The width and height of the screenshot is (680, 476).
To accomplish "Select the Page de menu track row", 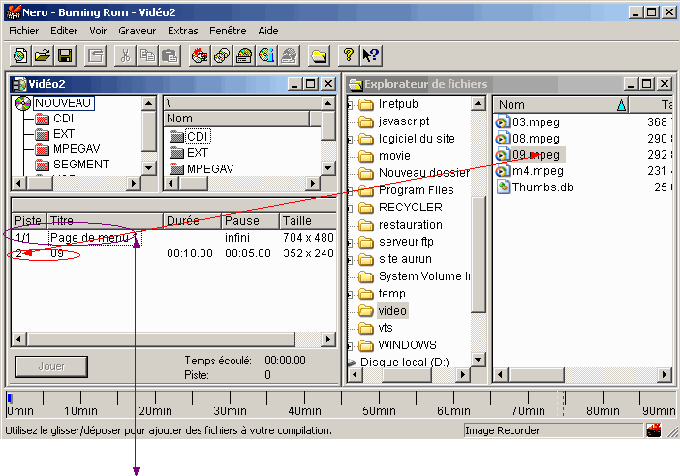I will coord(173,238).
